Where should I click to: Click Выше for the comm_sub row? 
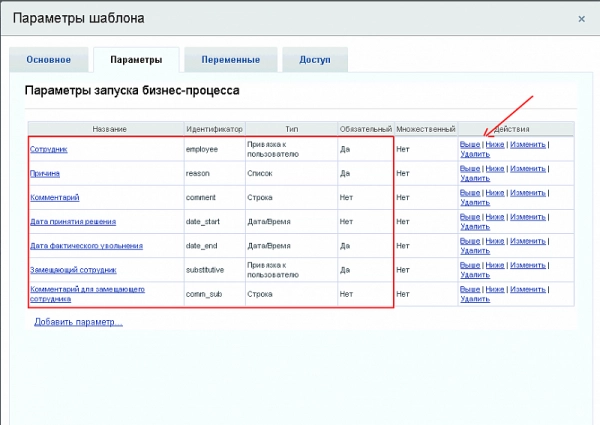[470, 289]
